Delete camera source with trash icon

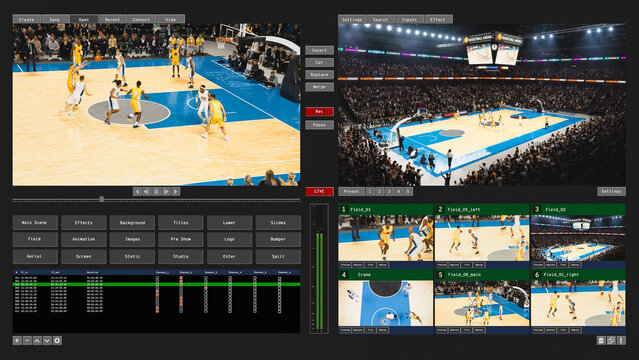[x=601, y=340]
